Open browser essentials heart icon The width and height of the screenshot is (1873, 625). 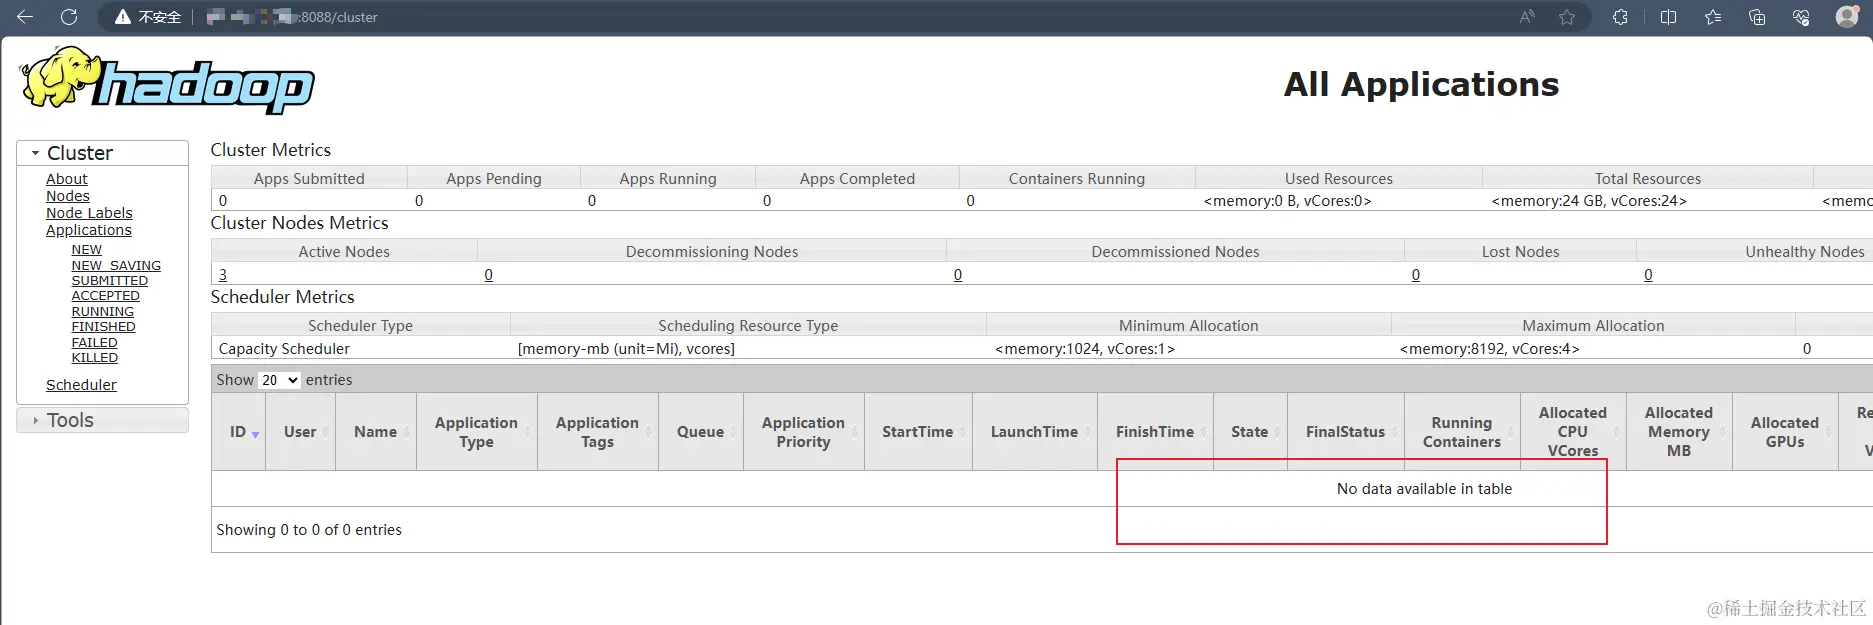1801,17
